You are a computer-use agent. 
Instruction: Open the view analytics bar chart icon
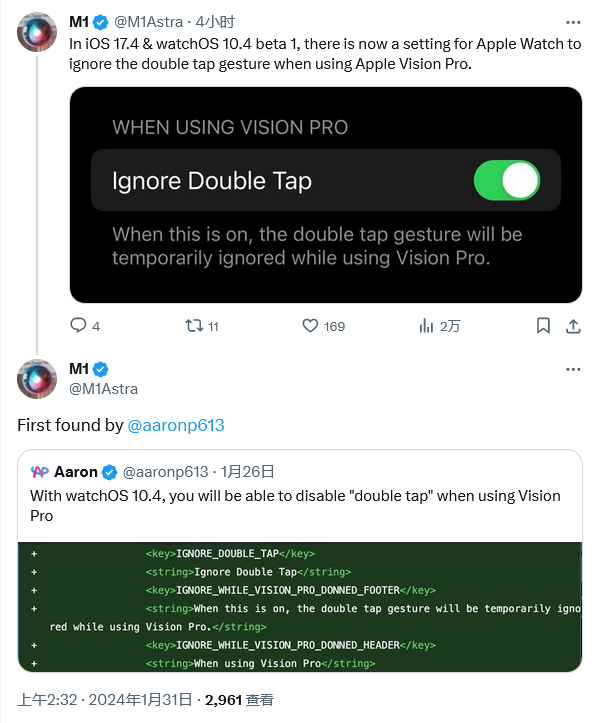tap(426, 326)
